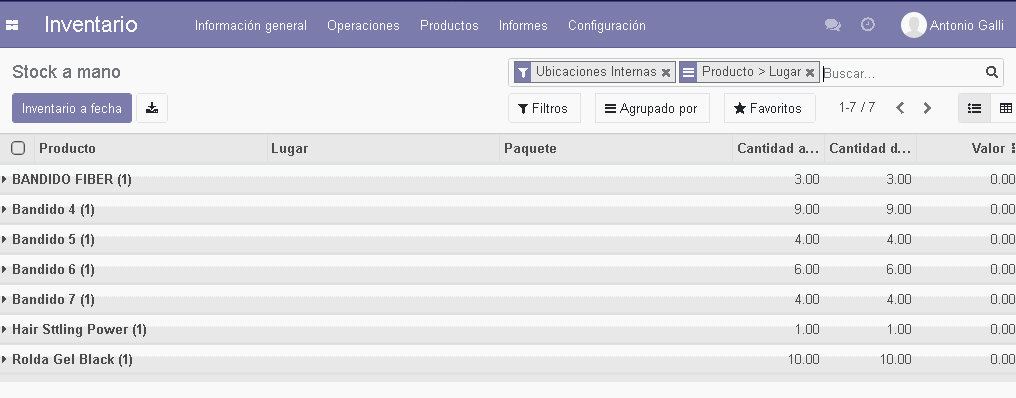Open the conversations chat icon
Viewport: 1016px width, 398px height.
[x=833, y=25]
